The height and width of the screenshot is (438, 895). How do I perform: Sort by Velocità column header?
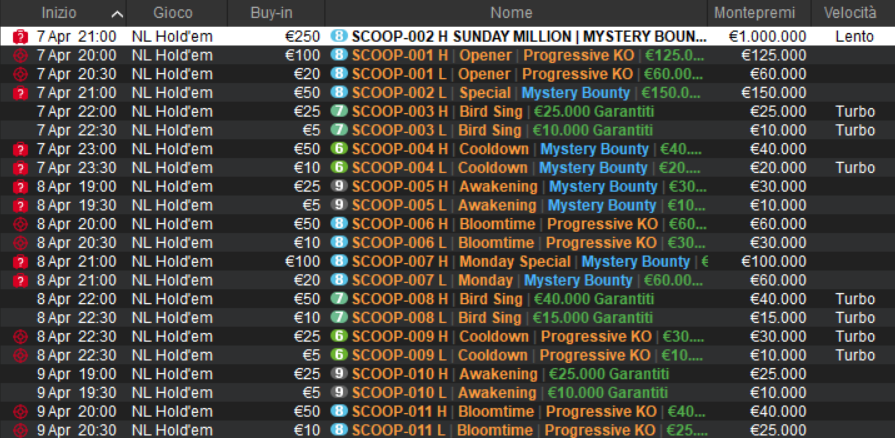pos(849,13)
